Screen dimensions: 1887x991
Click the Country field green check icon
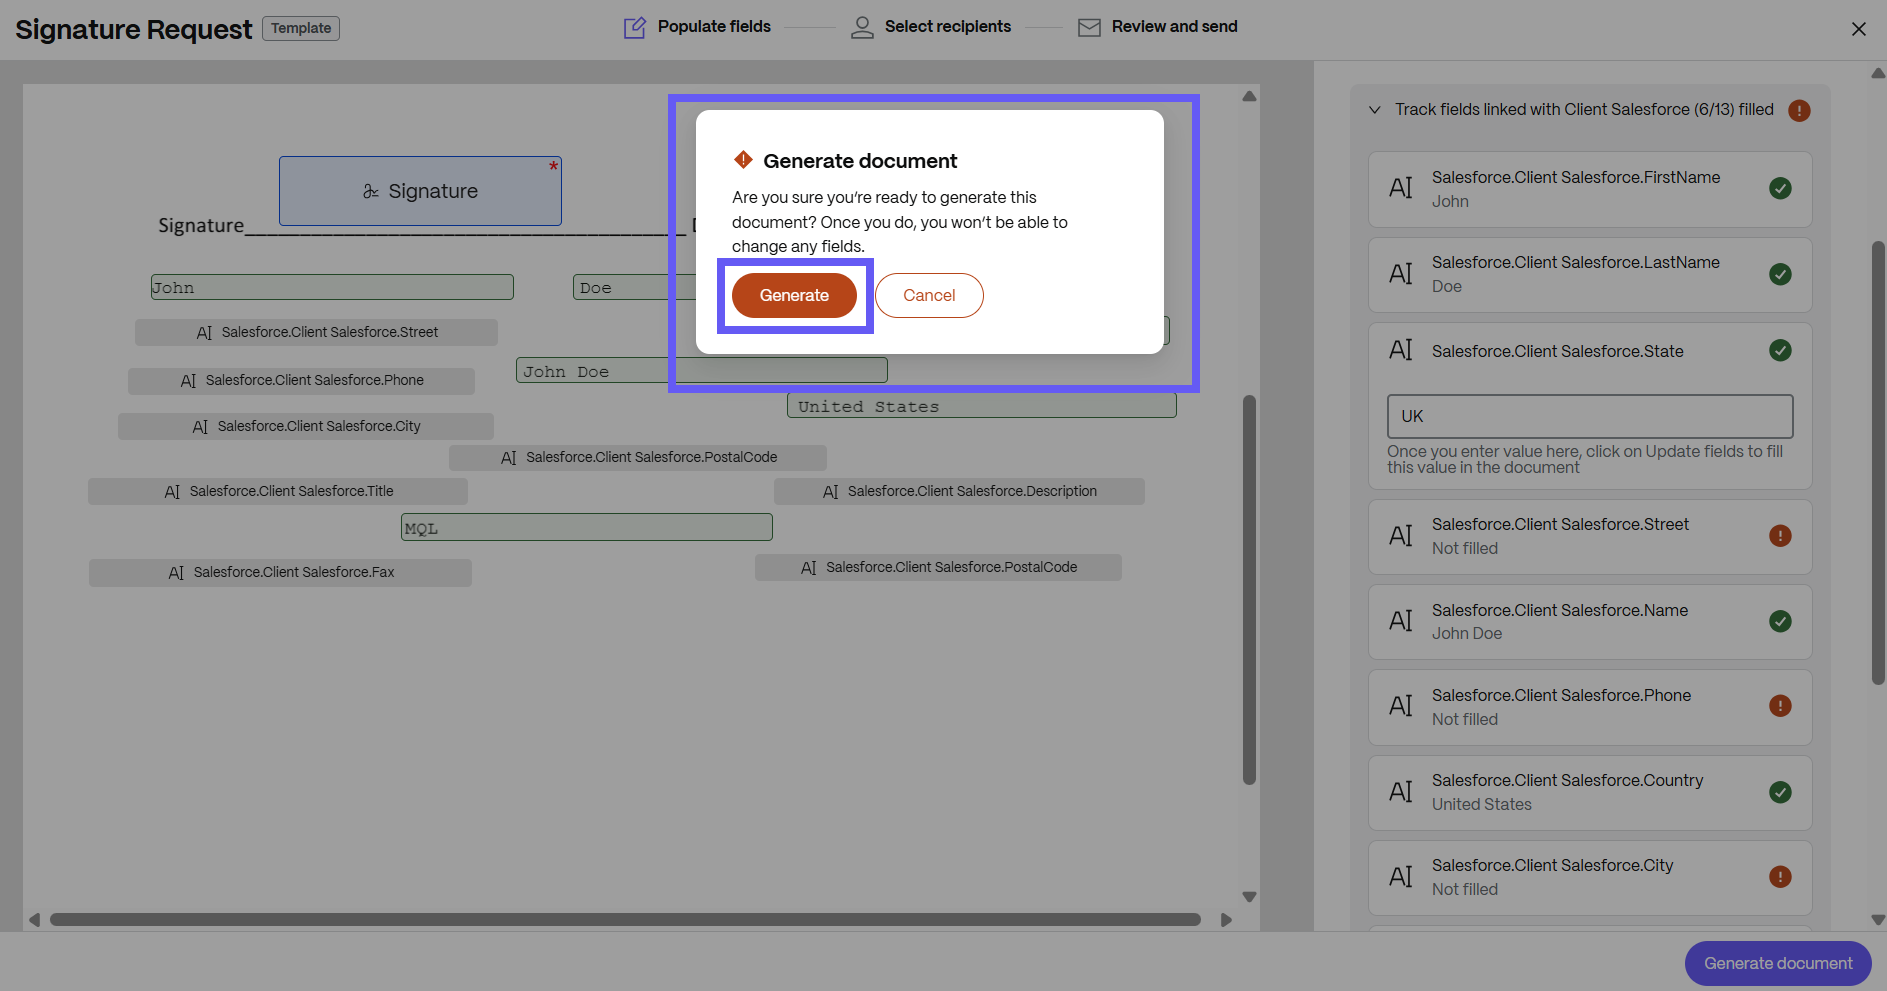(x=1780, y=792)
